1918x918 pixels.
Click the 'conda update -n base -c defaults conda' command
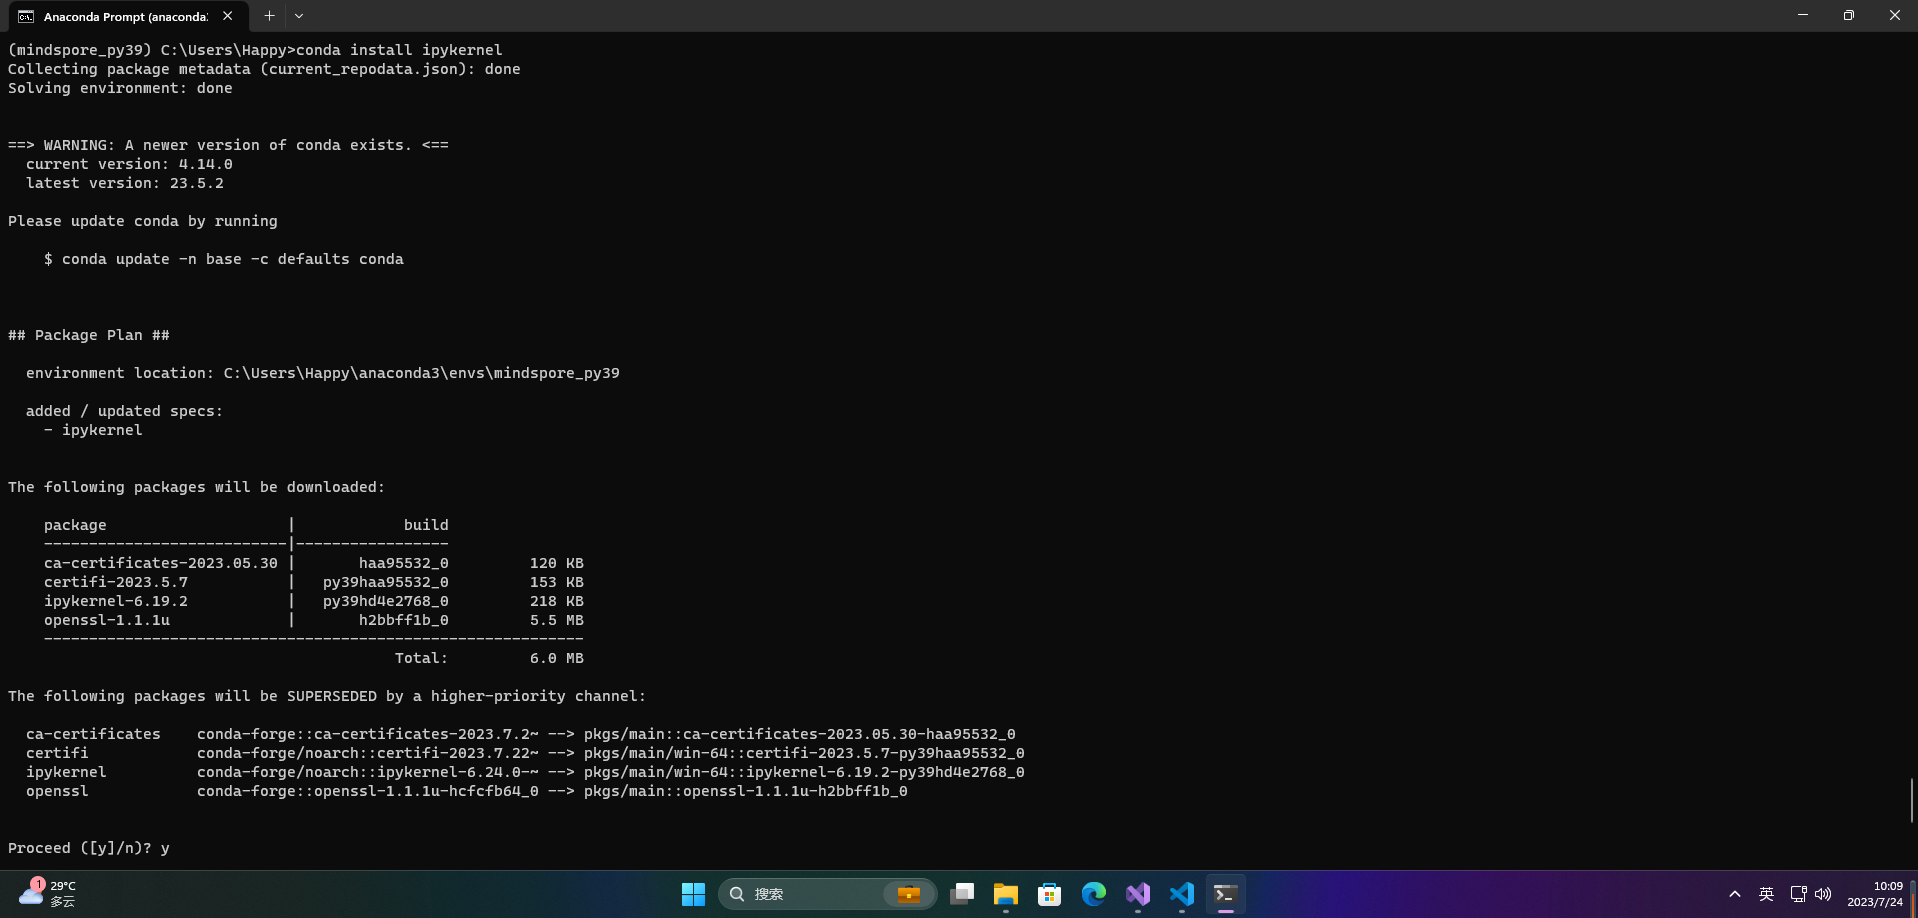[x=233, y=259]
